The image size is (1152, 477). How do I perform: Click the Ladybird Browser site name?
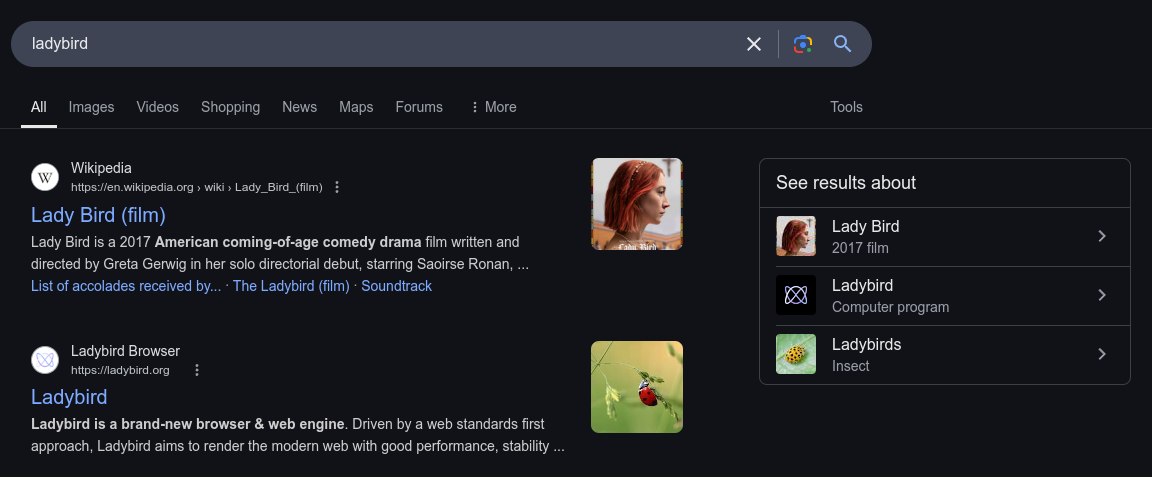click(126, 351)
